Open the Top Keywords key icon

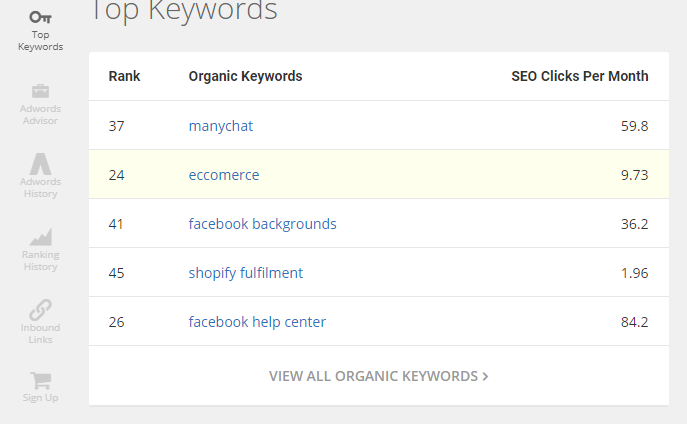click(40, 17)
